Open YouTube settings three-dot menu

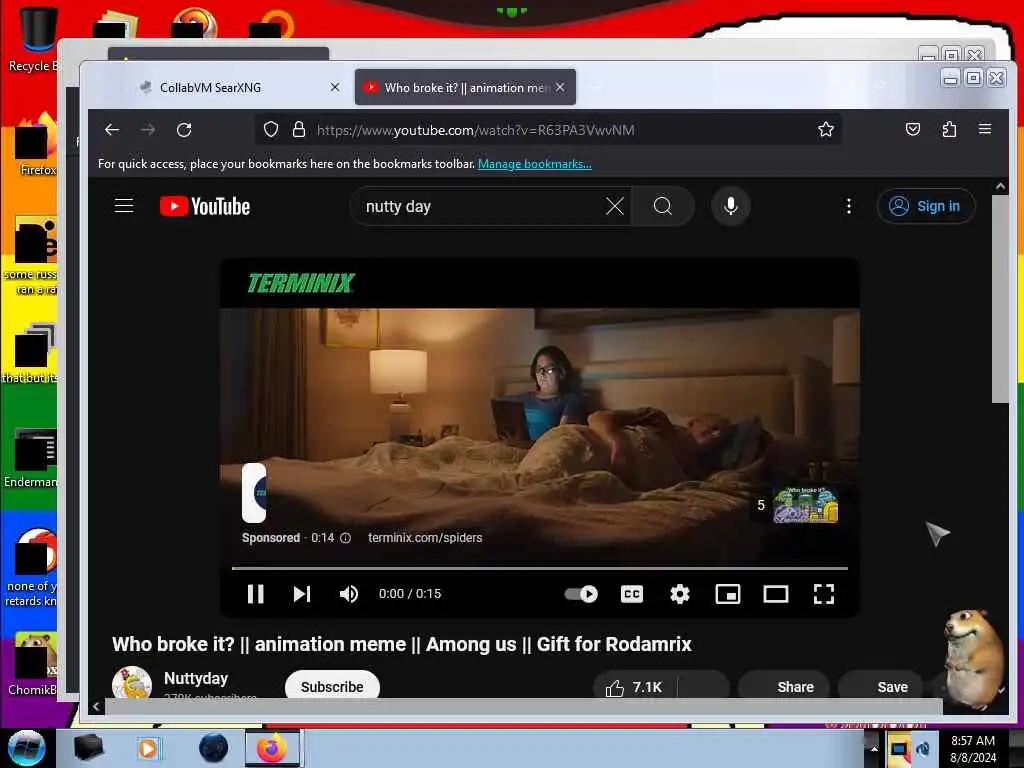(848, 206)
